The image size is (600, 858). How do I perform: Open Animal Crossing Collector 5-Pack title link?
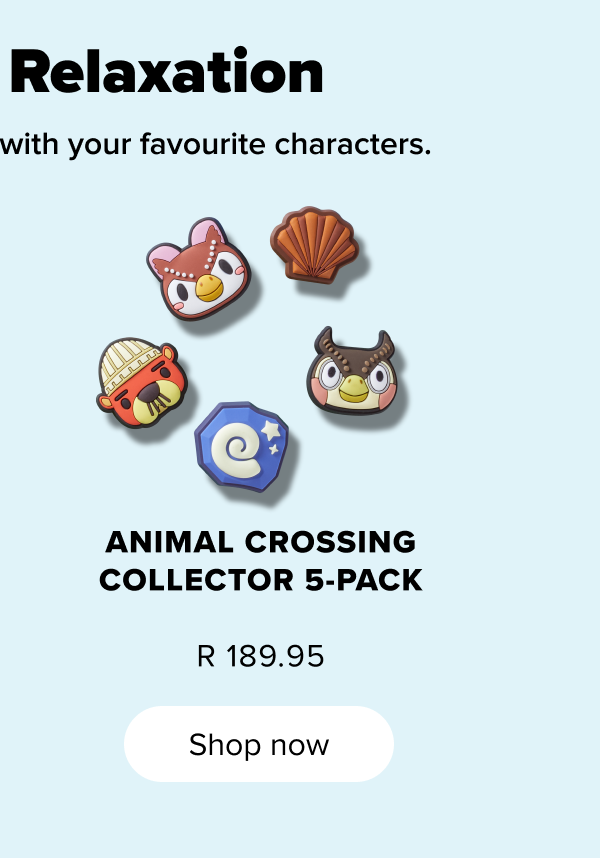[x=260, y=560]
